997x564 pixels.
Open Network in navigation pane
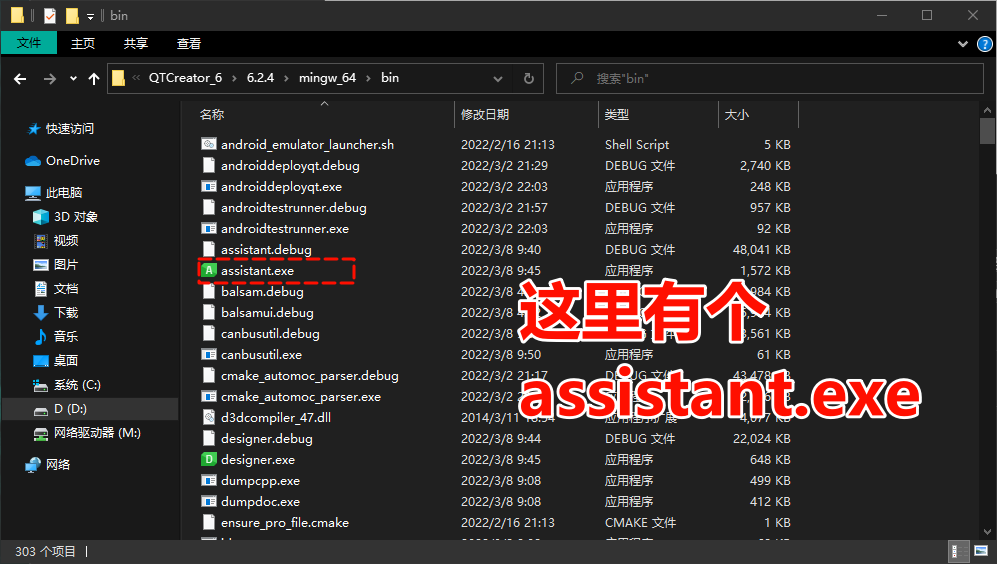48,464
